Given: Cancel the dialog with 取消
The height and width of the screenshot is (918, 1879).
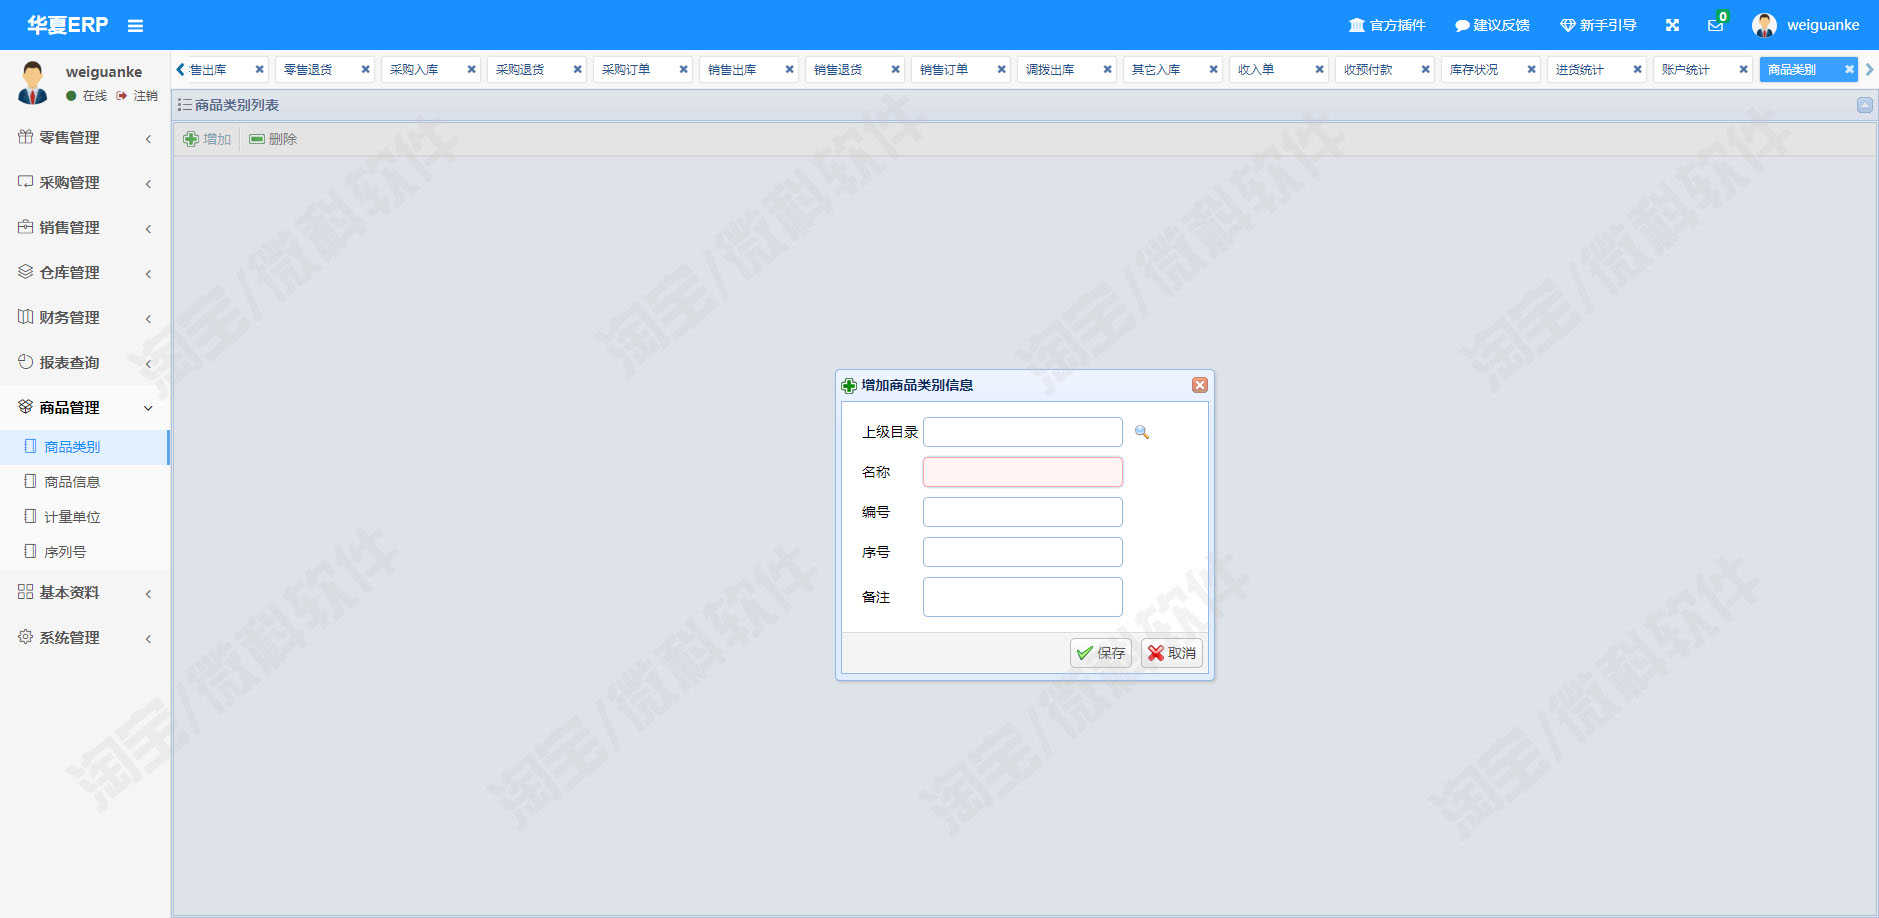Looking at the screenshot, I should 1172,653.
